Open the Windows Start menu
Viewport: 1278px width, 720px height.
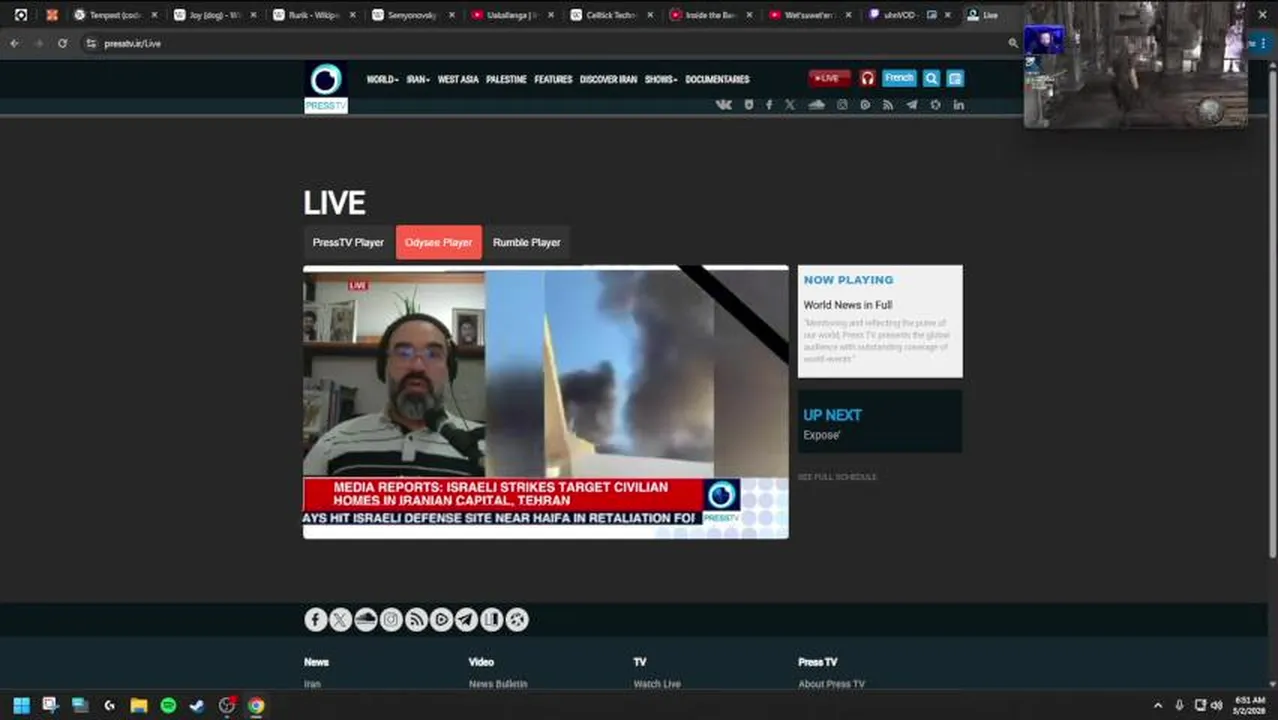coord(21,705)
